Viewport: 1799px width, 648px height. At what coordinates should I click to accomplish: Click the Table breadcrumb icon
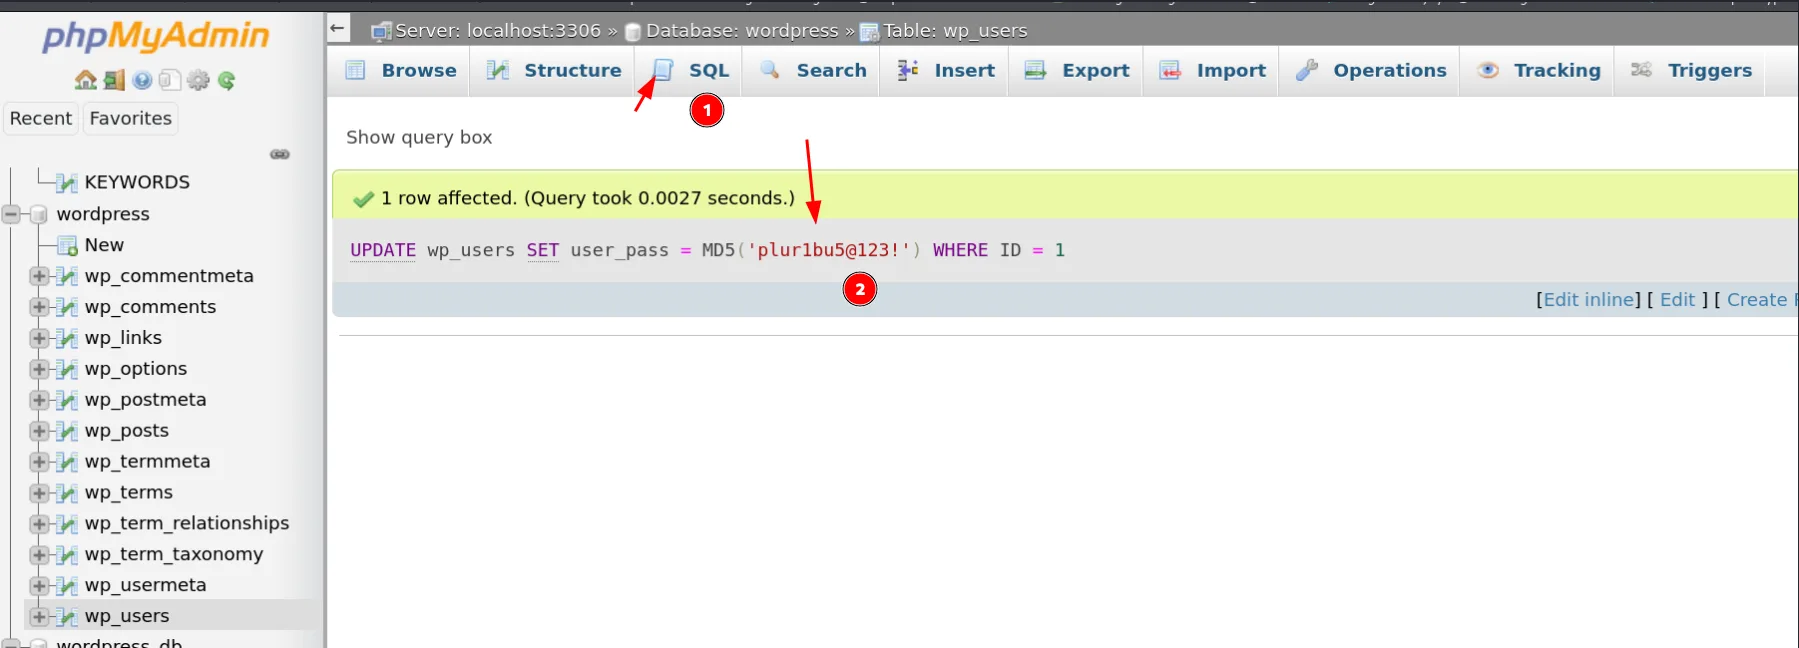pos(870,32)
